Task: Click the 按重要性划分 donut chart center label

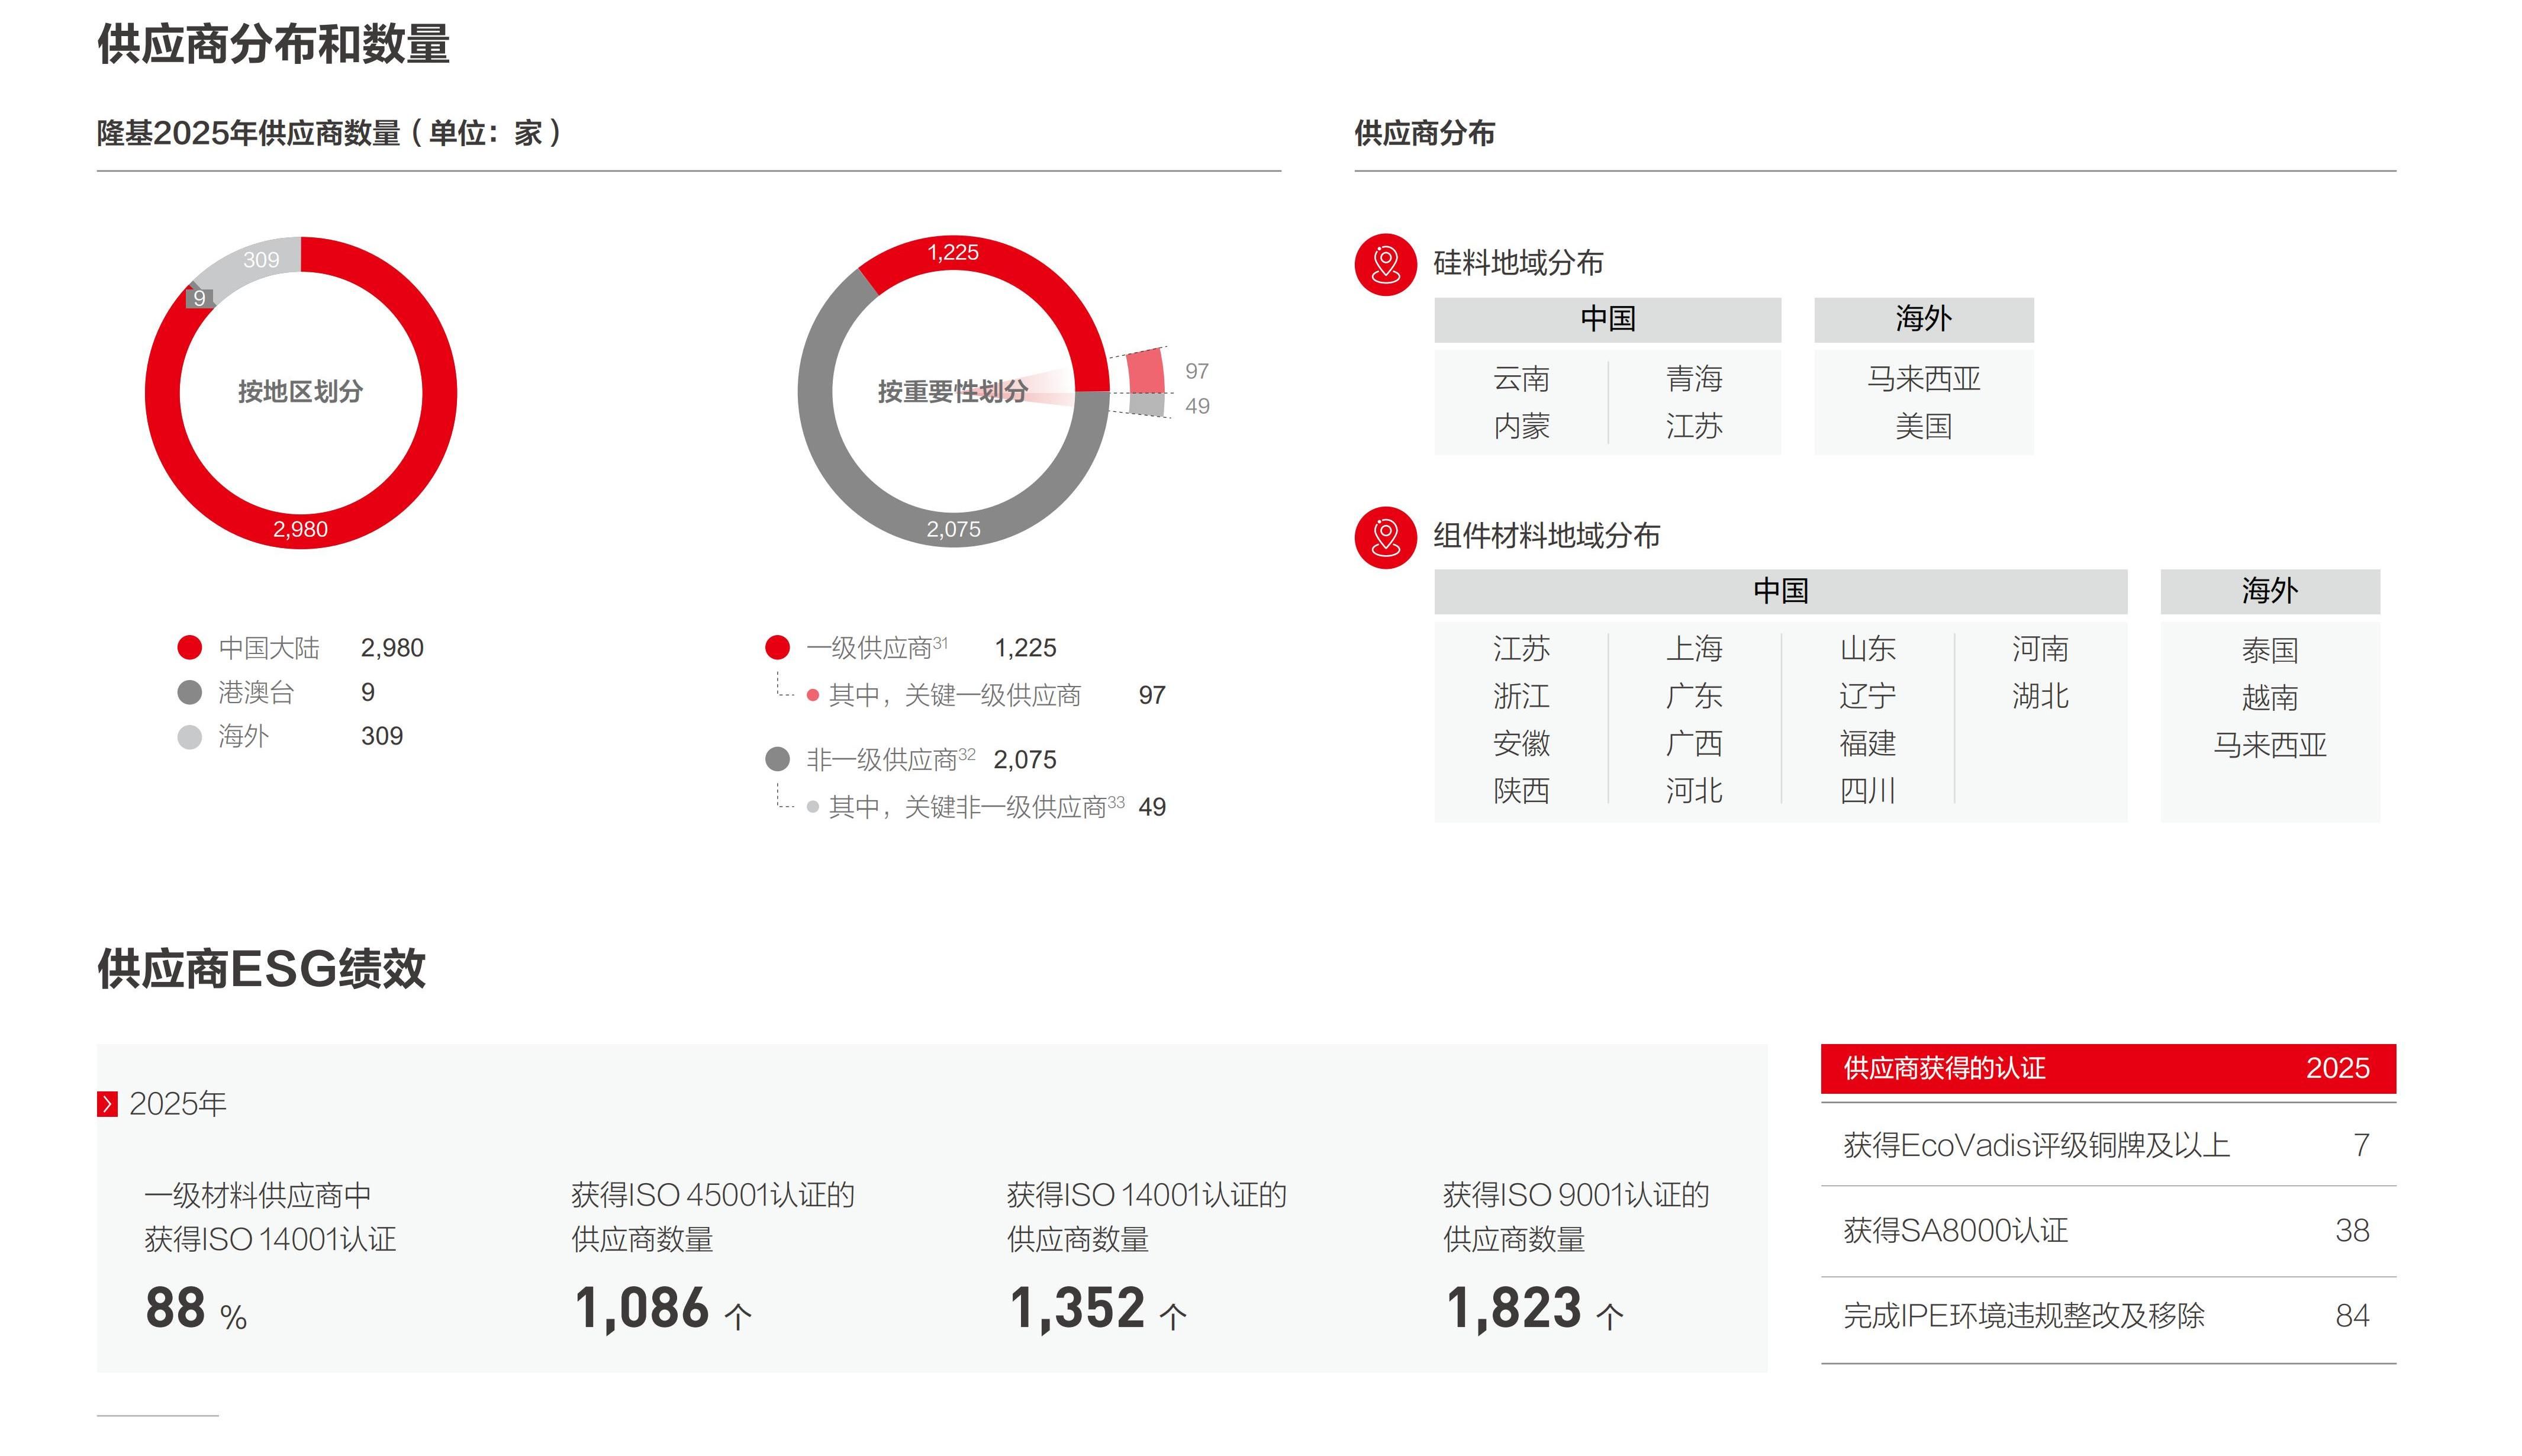Action: pyautogui.click(x=952, y=391)
